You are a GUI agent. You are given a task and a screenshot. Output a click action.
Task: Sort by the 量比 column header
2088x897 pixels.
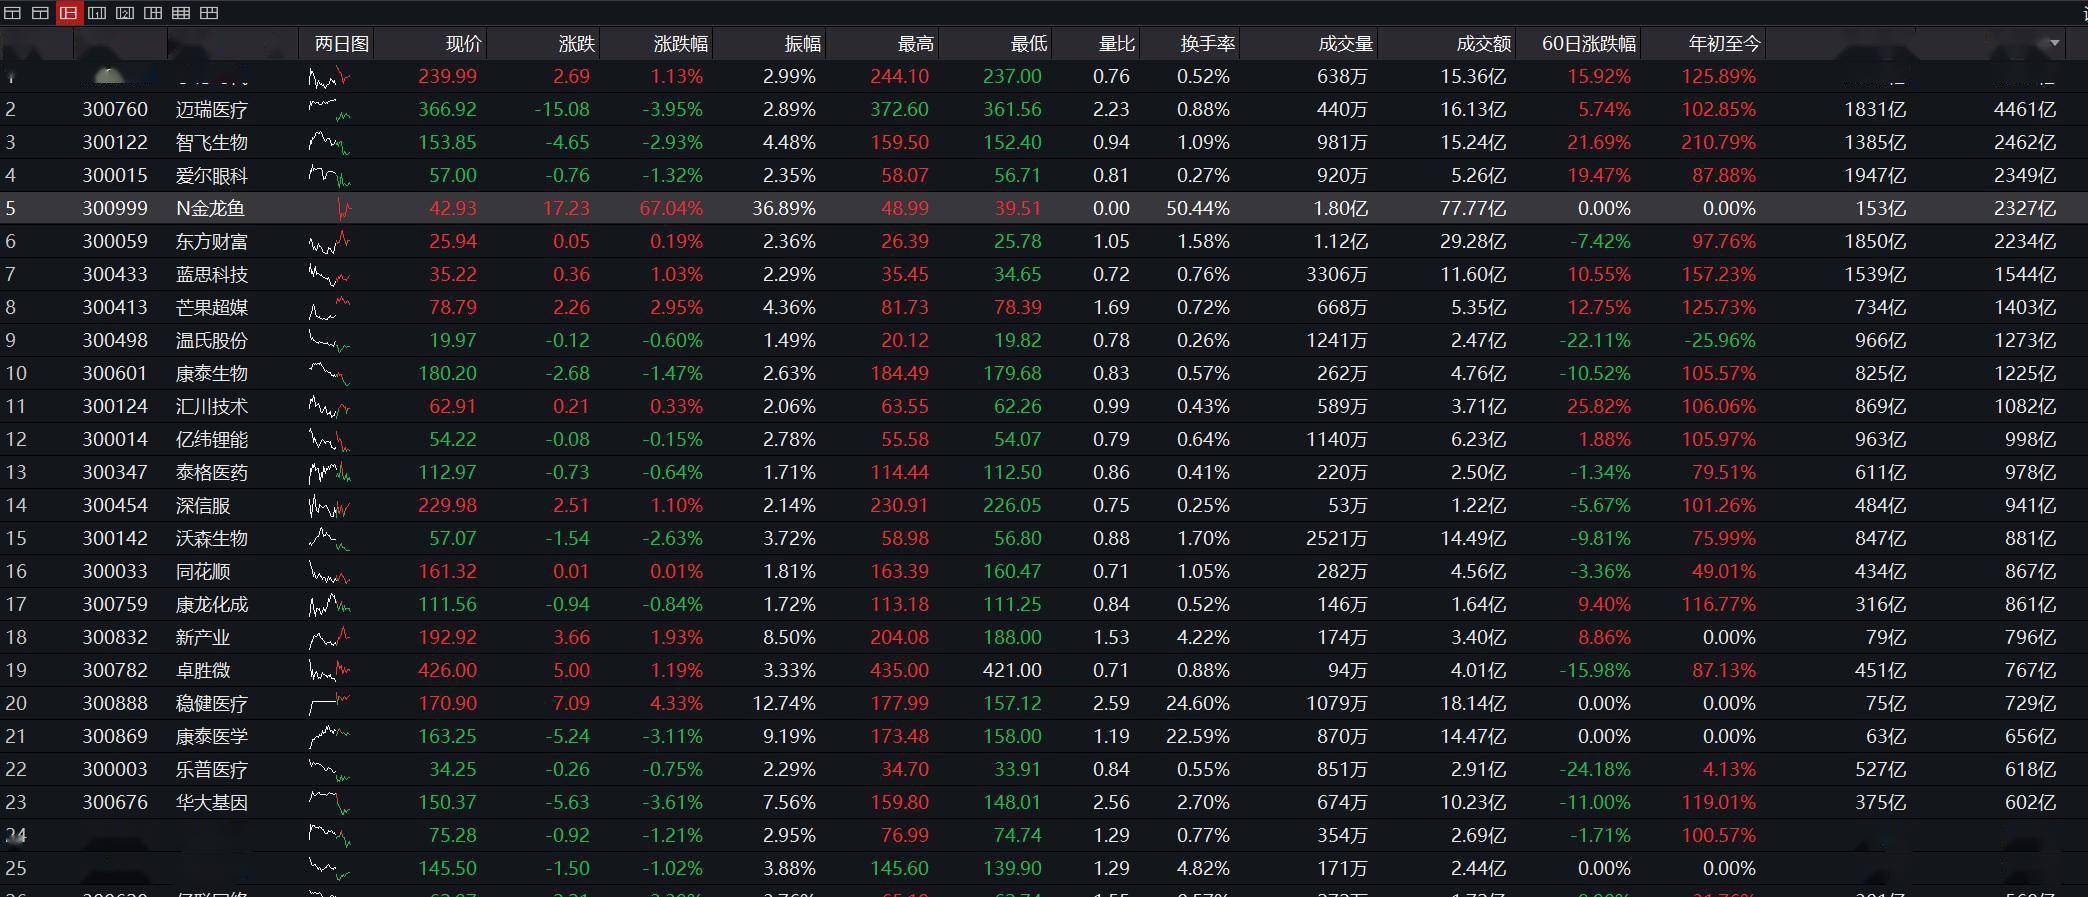coord(1117,43)
